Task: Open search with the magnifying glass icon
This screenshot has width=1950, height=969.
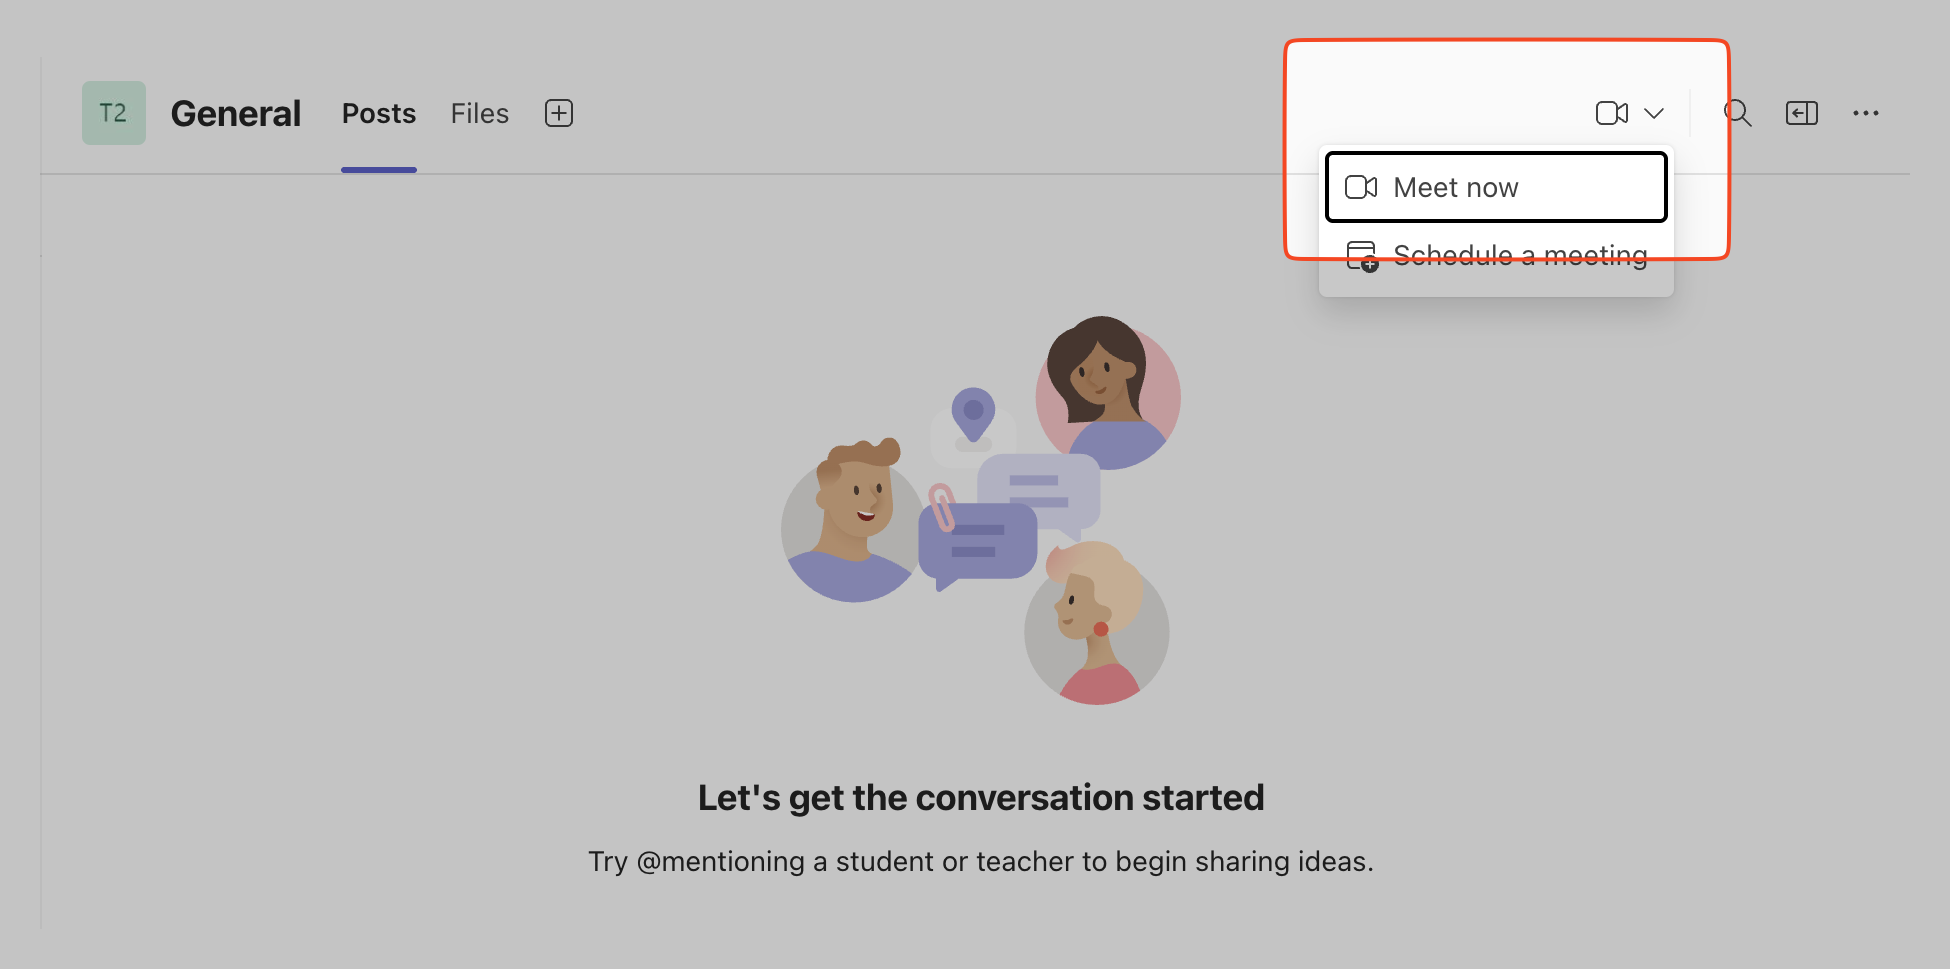Action: click(x=1737, y=113)
